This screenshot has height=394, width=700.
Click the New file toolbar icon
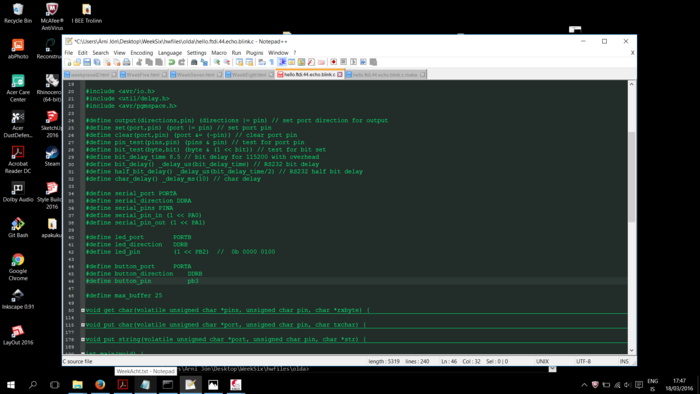coord(68,62)
